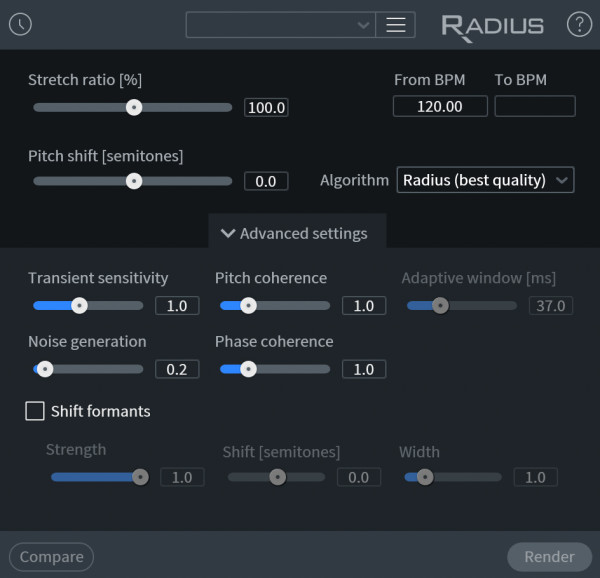The image size is (600, 578).
Task: Click the Stretch ratio slider handle
Action: click(133, 107)
